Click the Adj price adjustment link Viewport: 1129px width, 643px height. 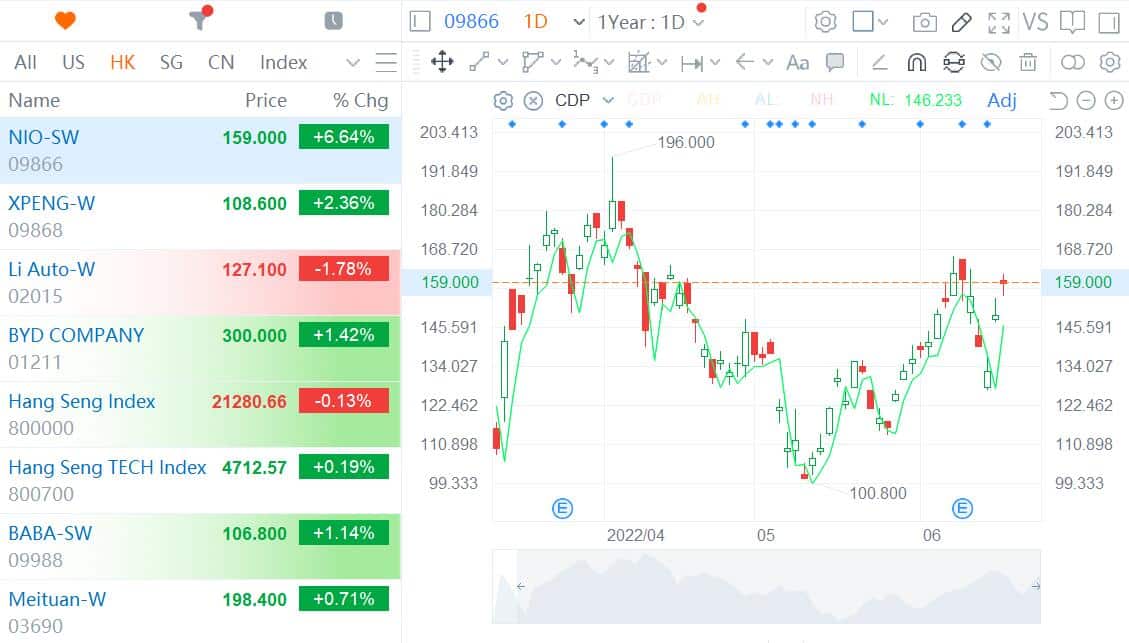(1002, 100)
